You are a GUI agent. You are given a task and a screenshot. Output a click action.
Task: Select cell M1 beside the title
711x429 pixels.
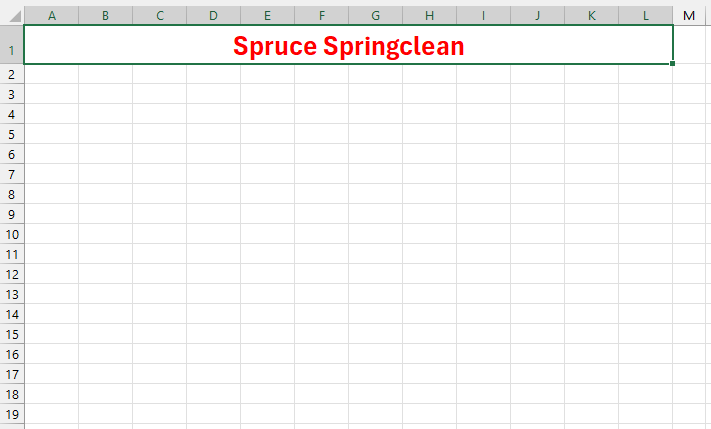pyautogui.click(x=691, y=46)
